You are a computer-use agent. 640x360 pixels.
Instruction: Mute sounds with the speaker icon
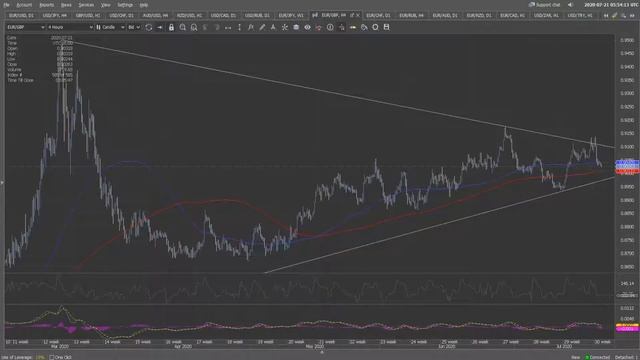point(570,5)
